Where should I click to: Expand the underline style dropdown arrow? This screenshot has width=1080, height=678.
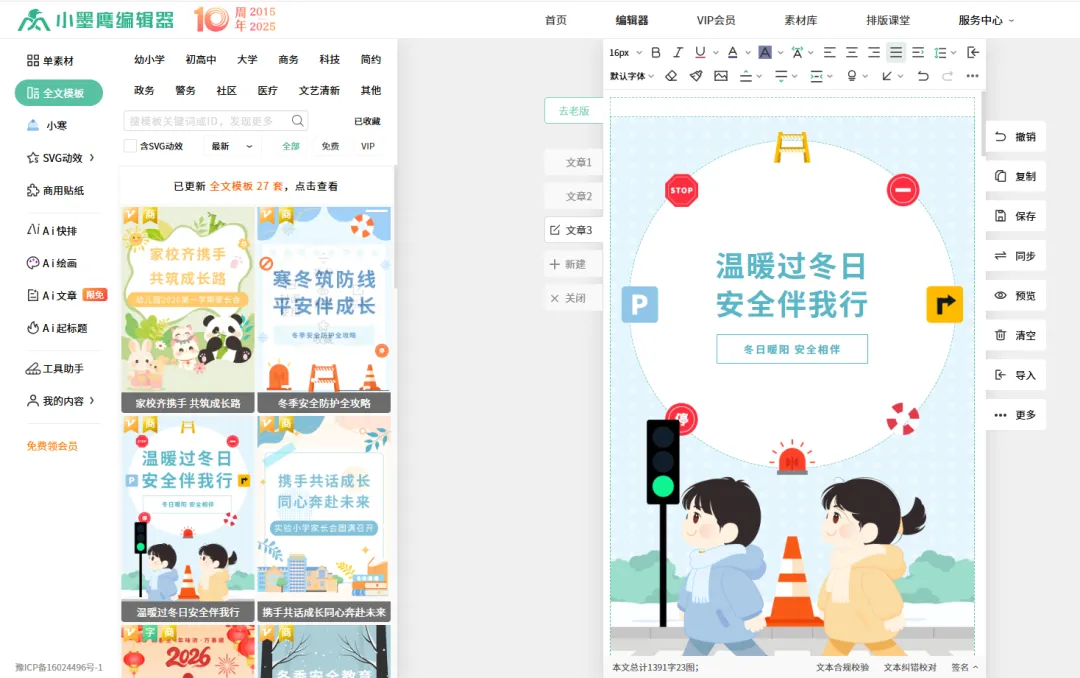pos(716,52)
